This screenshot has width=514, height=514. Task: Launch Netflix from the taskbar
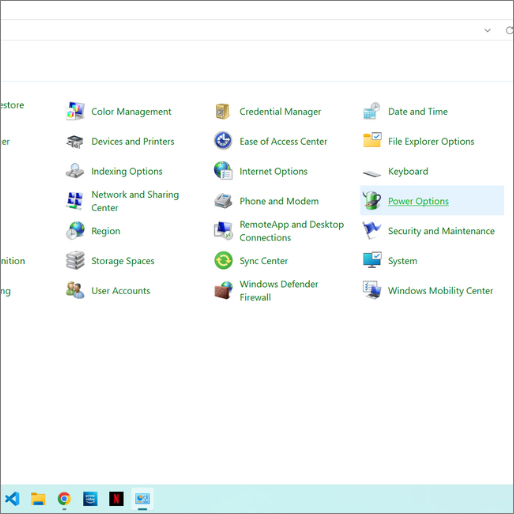click(x=116, y=499)
